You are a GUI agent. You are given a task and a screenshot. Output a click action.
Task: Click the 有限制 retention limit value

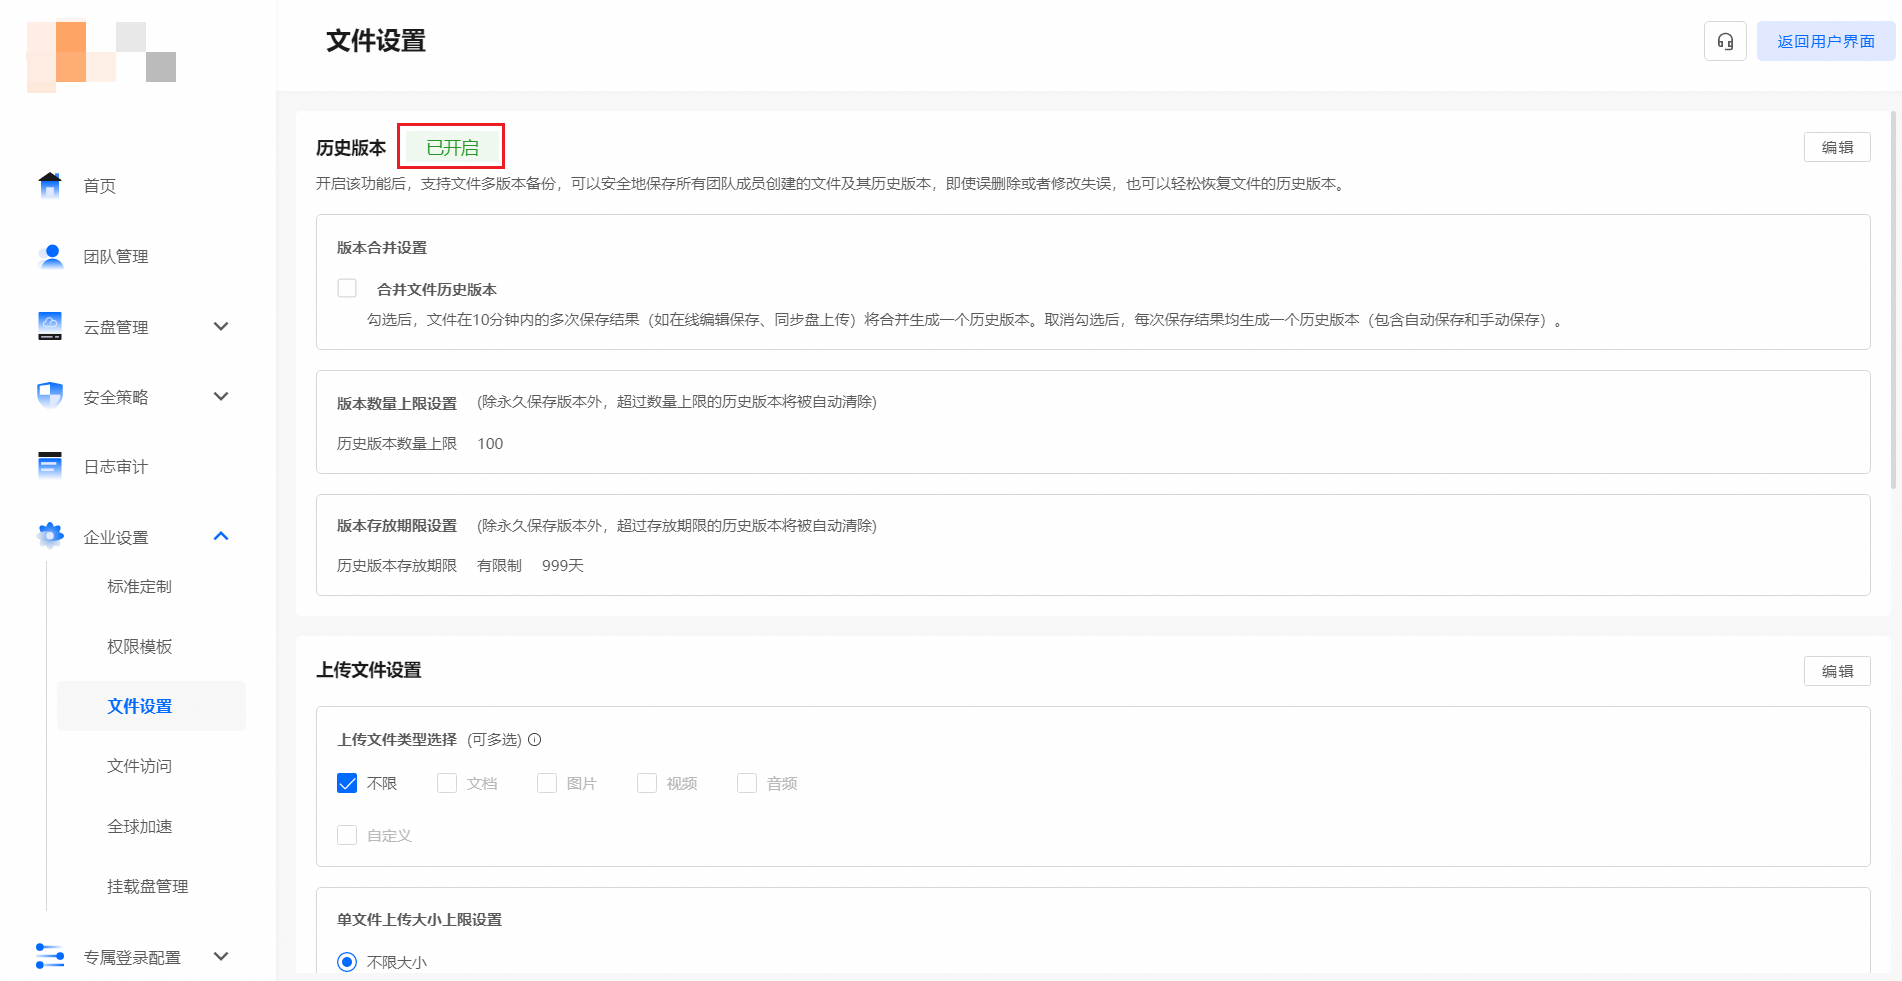[499, 565]
